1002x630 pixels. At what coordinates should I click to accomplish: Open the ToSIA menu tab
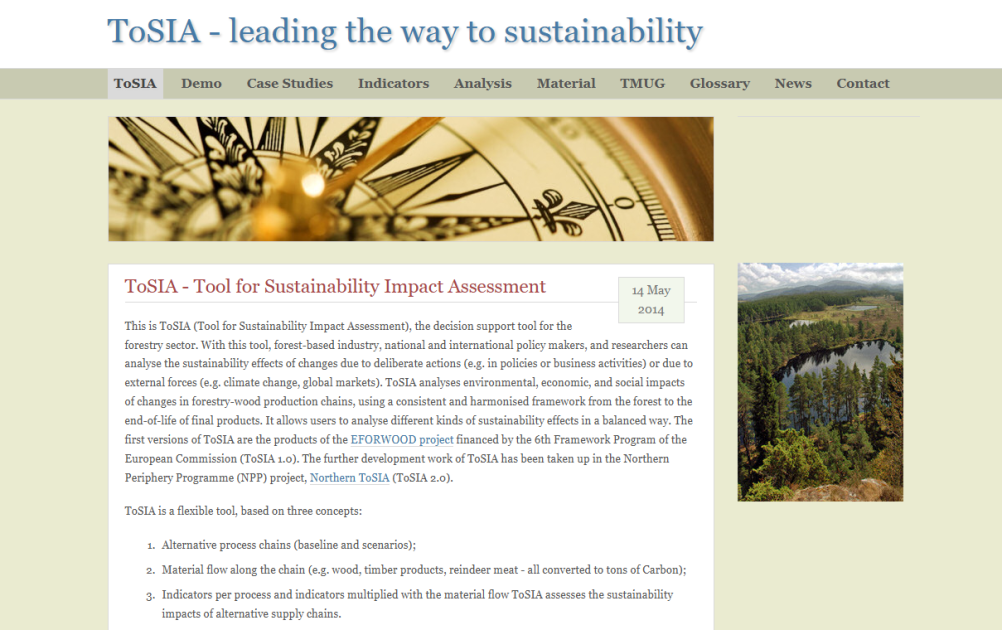(x=135, y=84)
